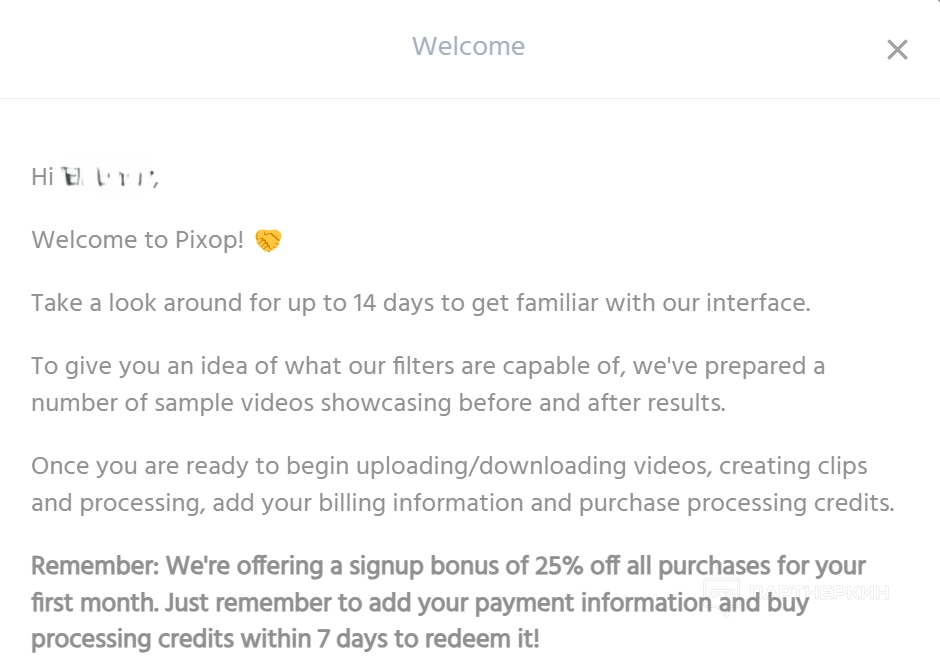Click the handshake emoji after Pixop

pos(268,241)
